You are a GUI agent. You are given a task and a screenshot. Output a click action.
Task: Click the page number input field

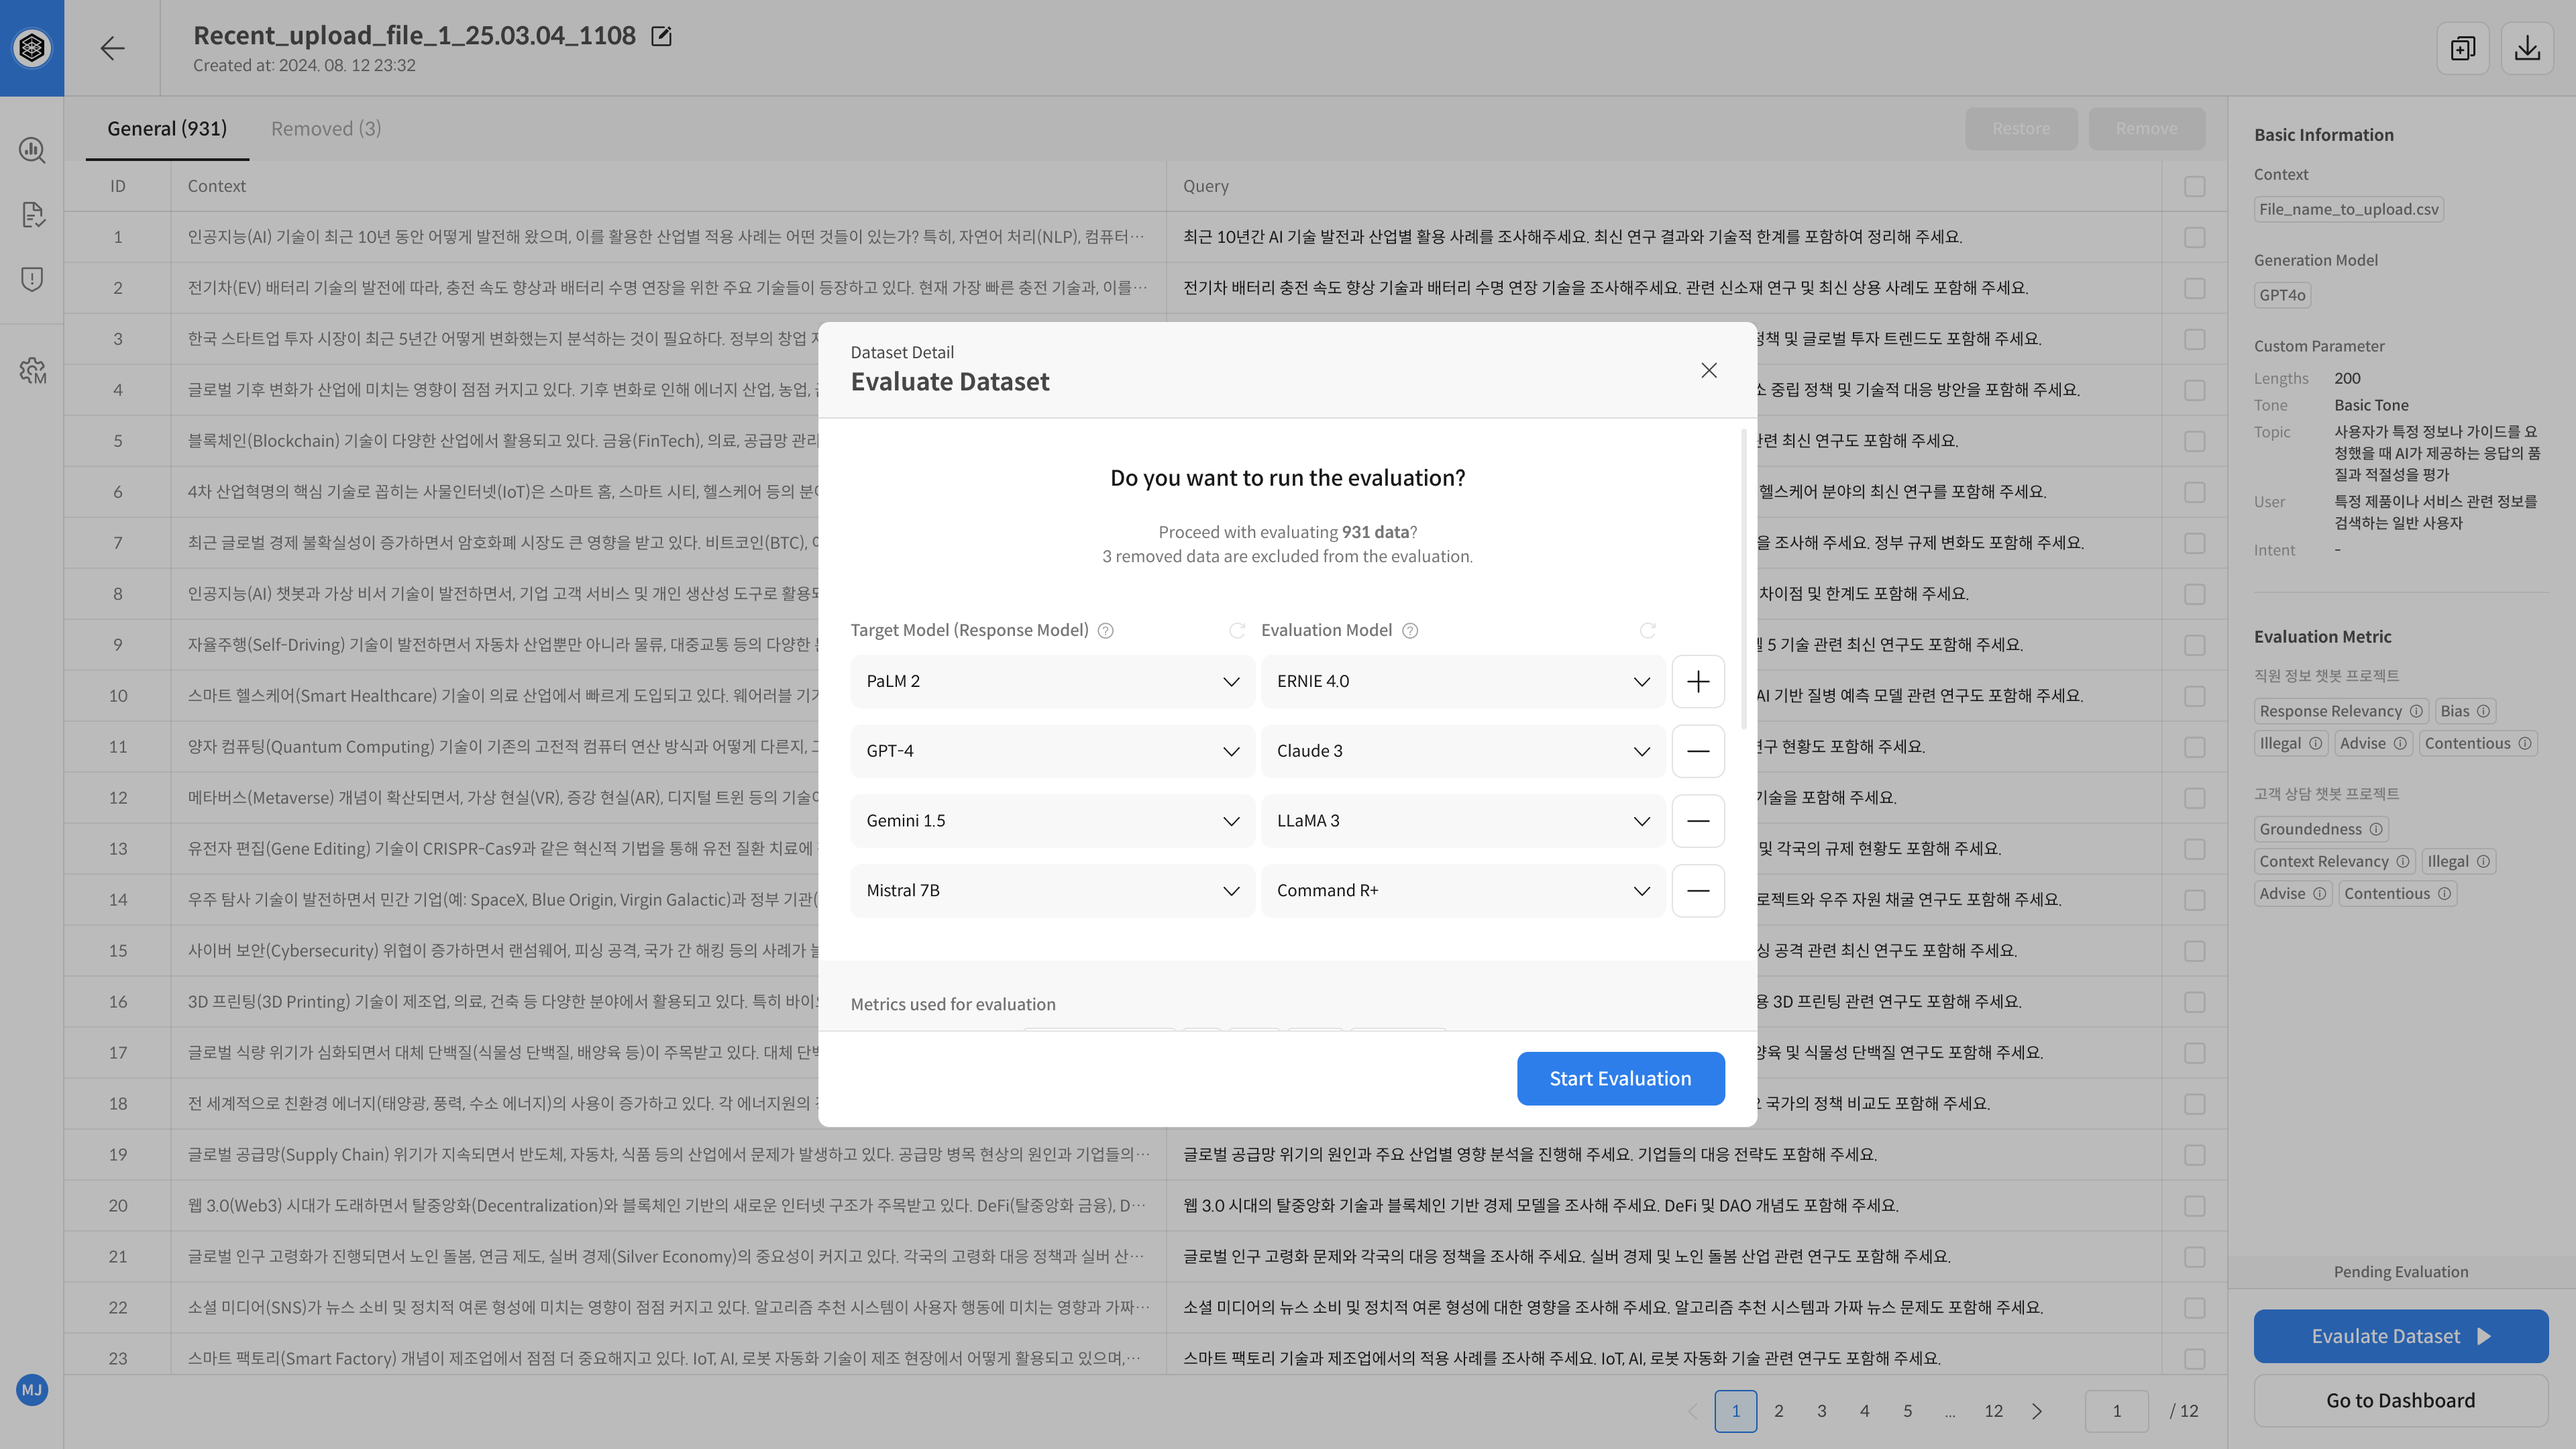(x=2117, y=1411)
